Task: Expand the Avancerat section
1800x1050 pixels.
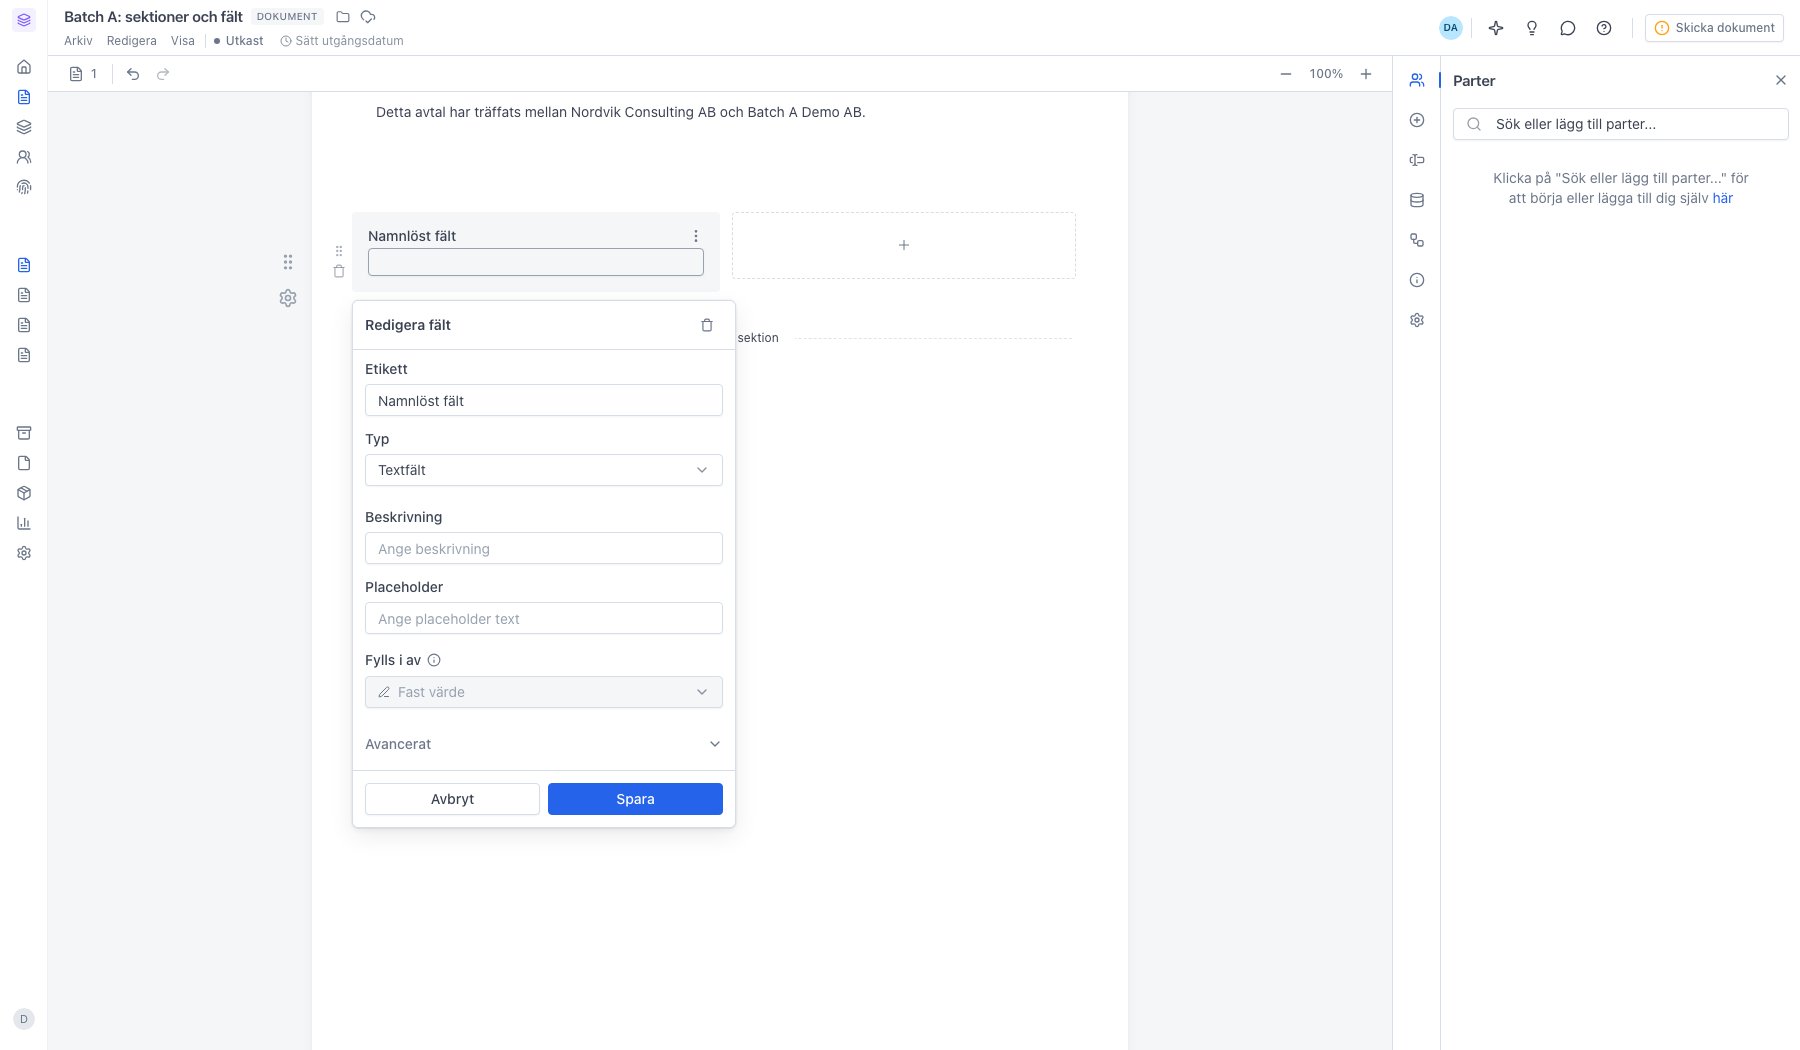Action: (544, 744)
